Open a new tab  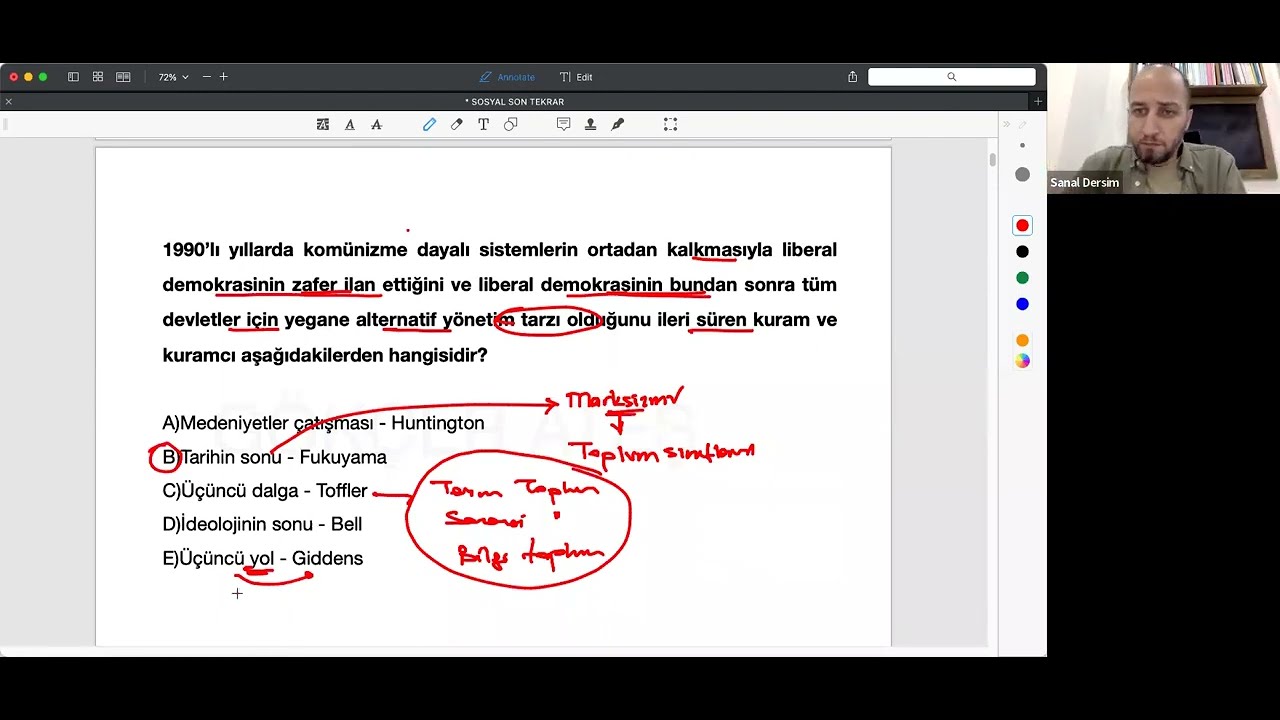coord(1037,102)
